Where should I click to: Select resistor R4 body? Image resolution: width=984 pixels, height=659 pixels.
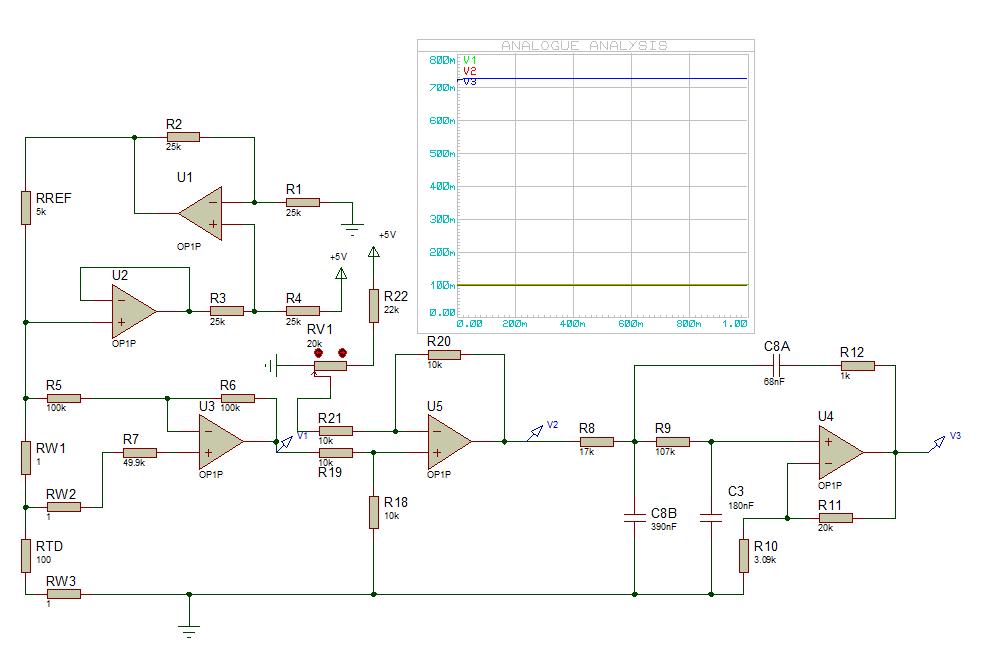[x=302, y=311]
